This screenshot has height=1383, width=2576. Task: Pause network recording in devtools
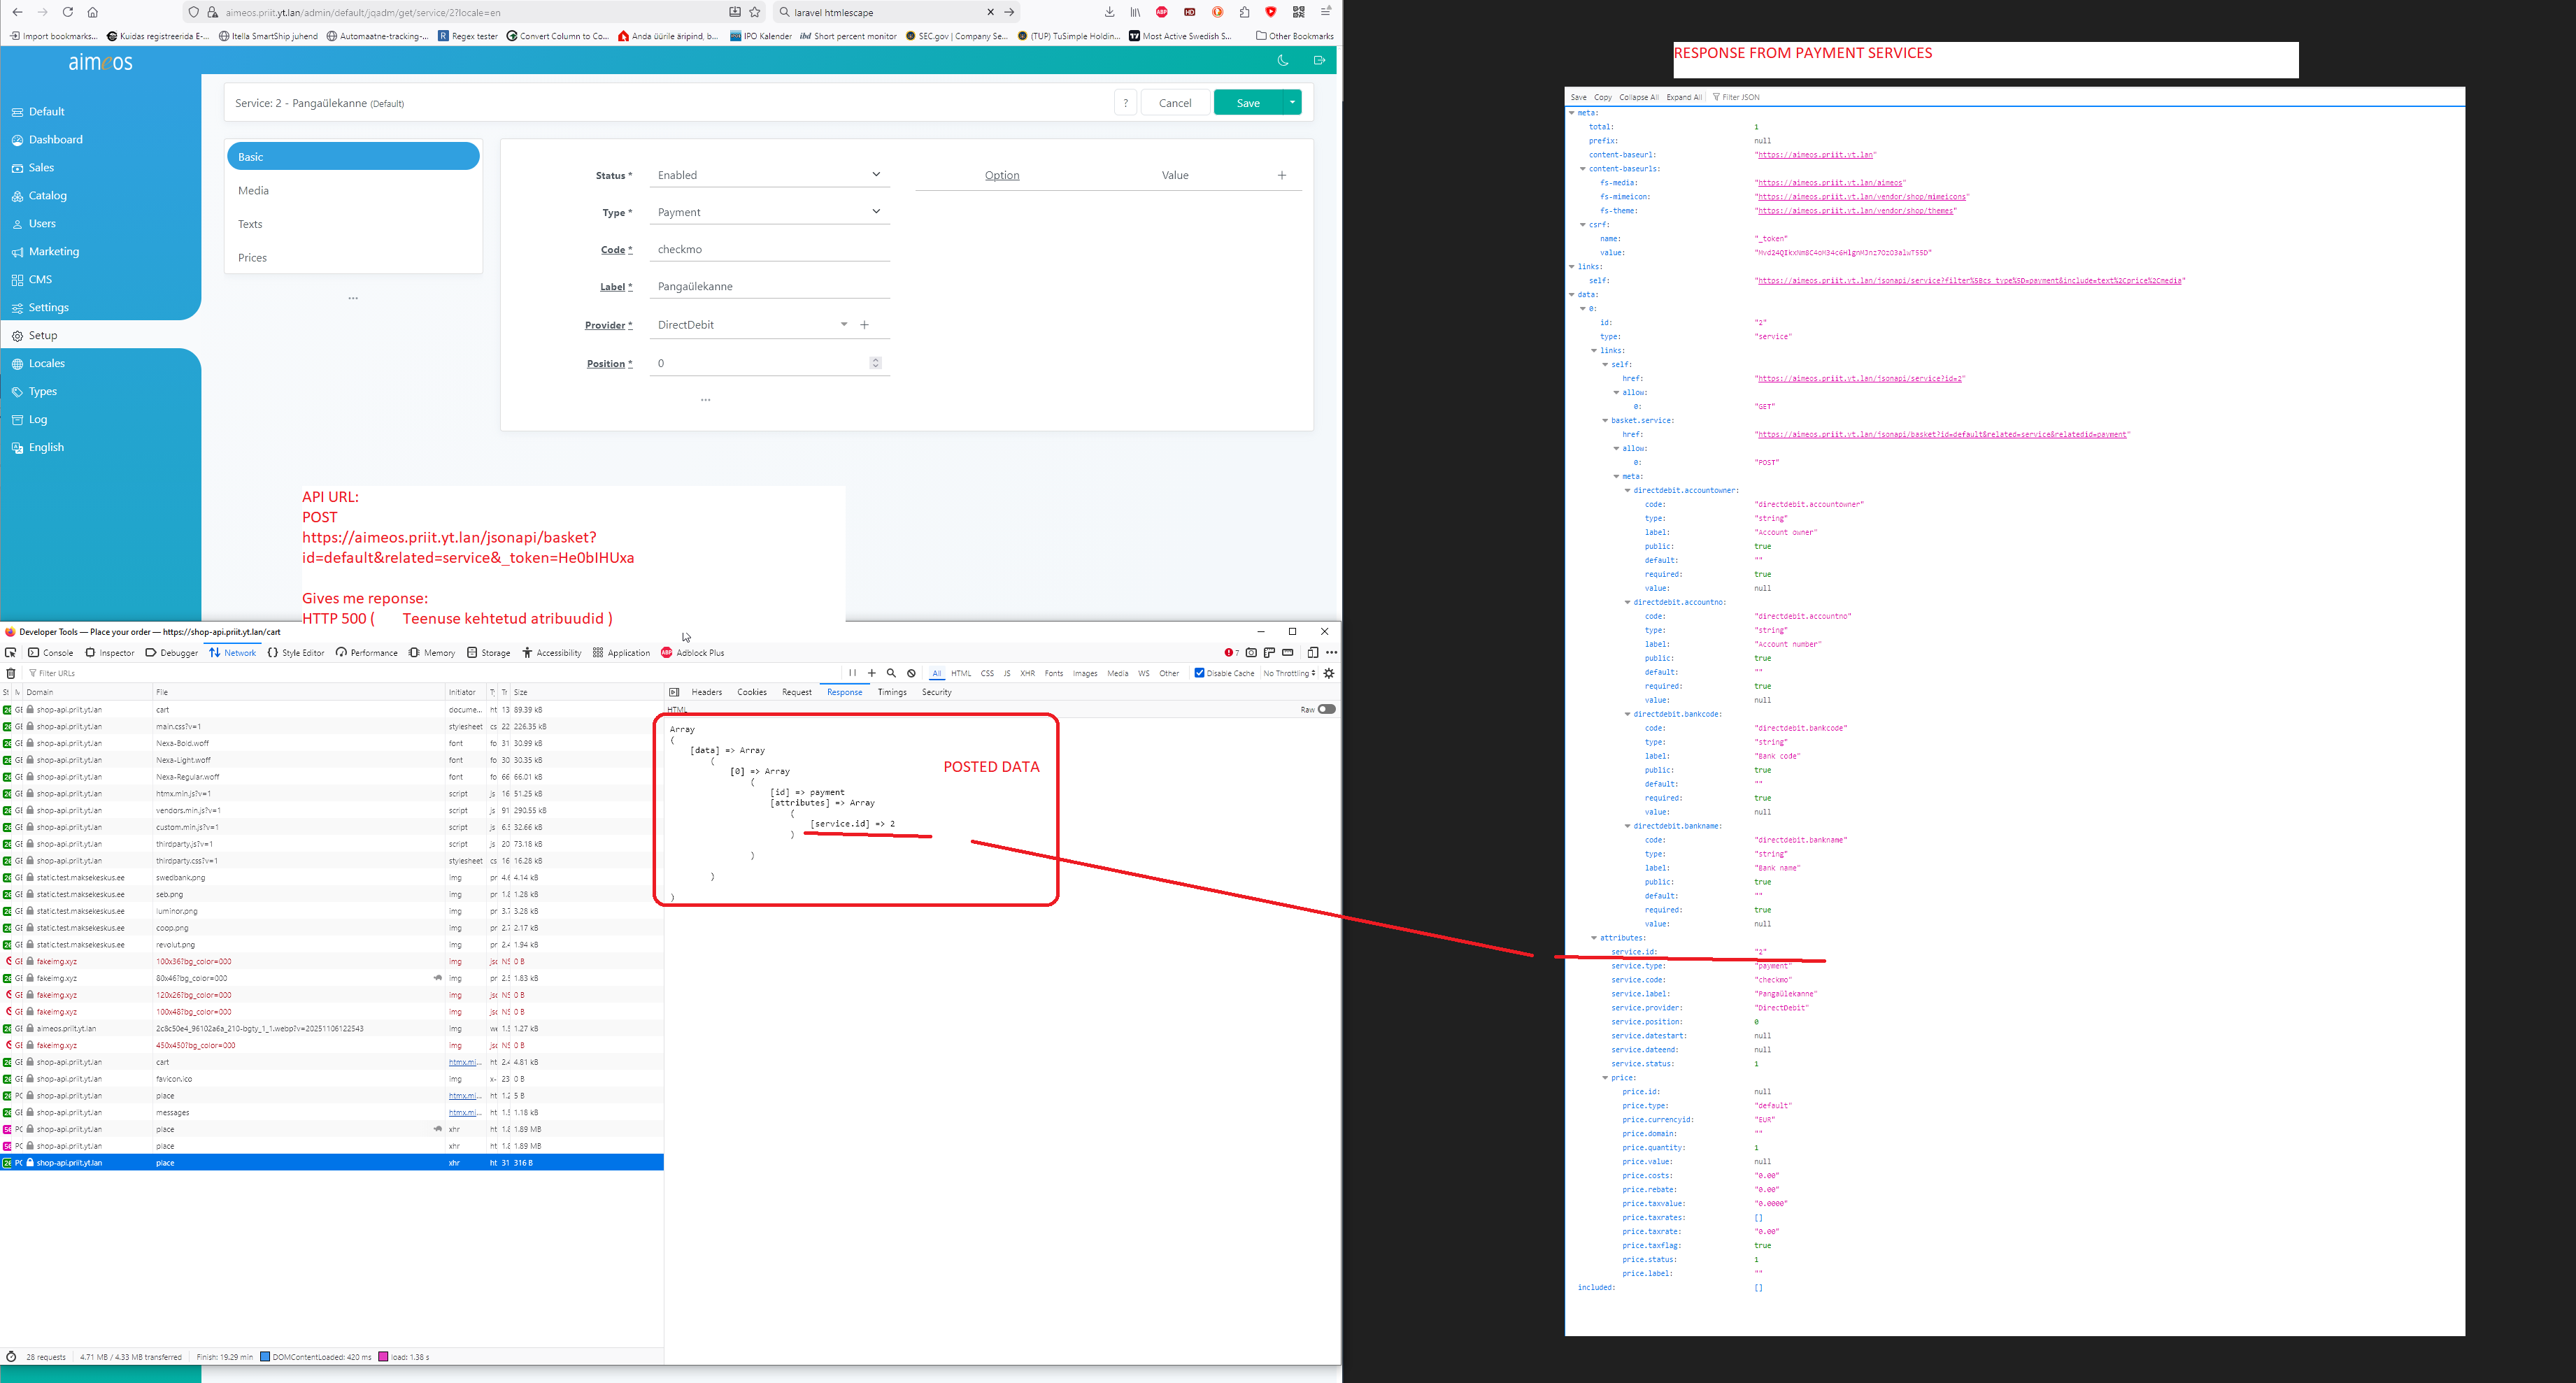(x=852, y=673)
